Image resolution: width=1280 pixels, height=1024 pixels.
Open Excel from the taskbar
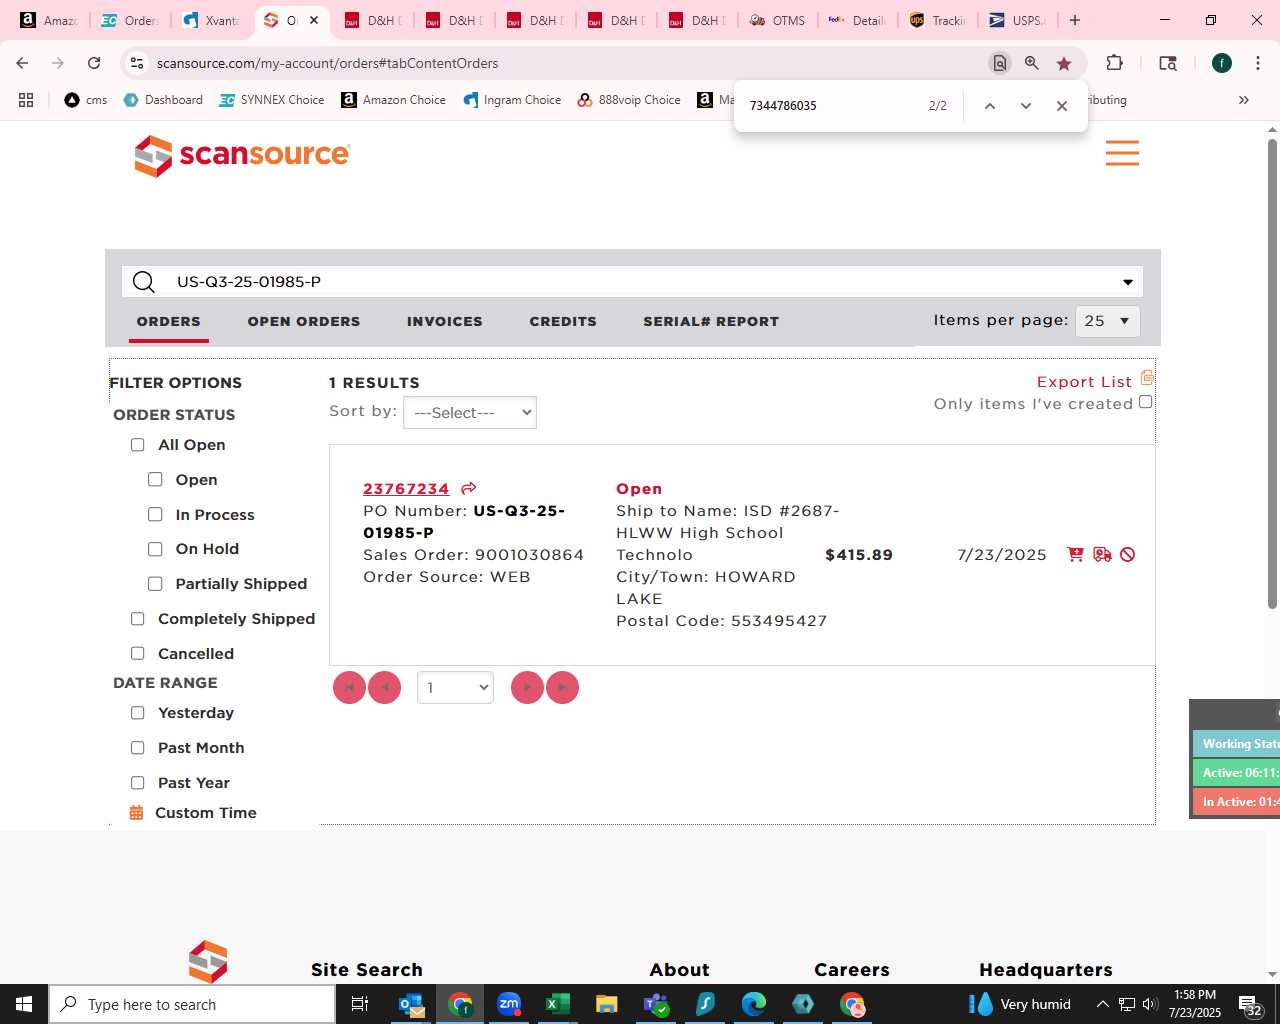[557, 1004]
